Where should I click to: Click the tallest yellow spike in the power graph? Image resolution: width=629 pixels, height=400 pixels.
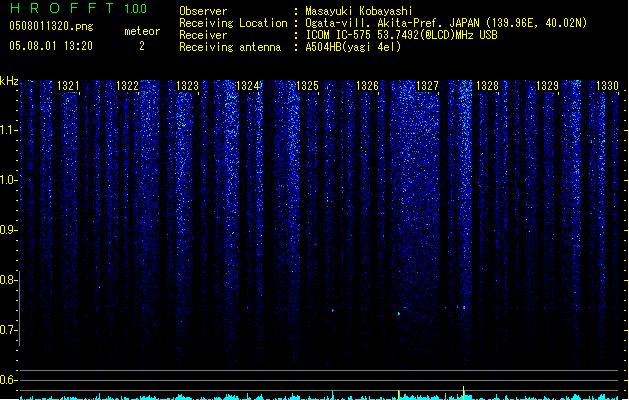(464, 392)
